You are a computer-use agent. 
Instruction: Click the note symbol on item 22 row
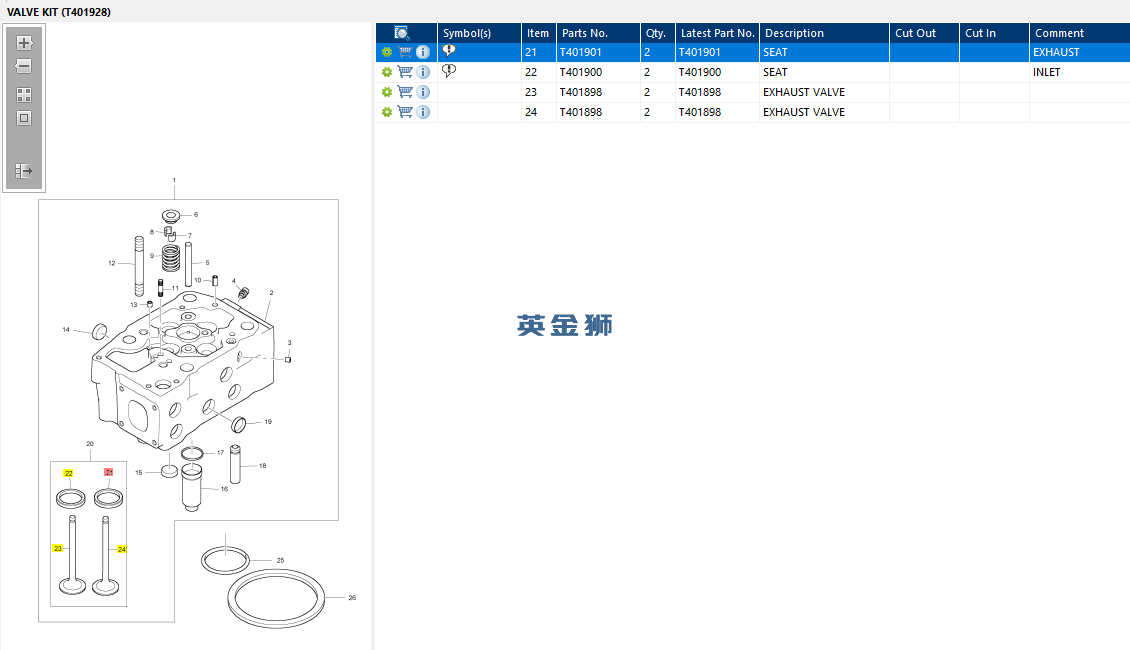click(449, 71)
